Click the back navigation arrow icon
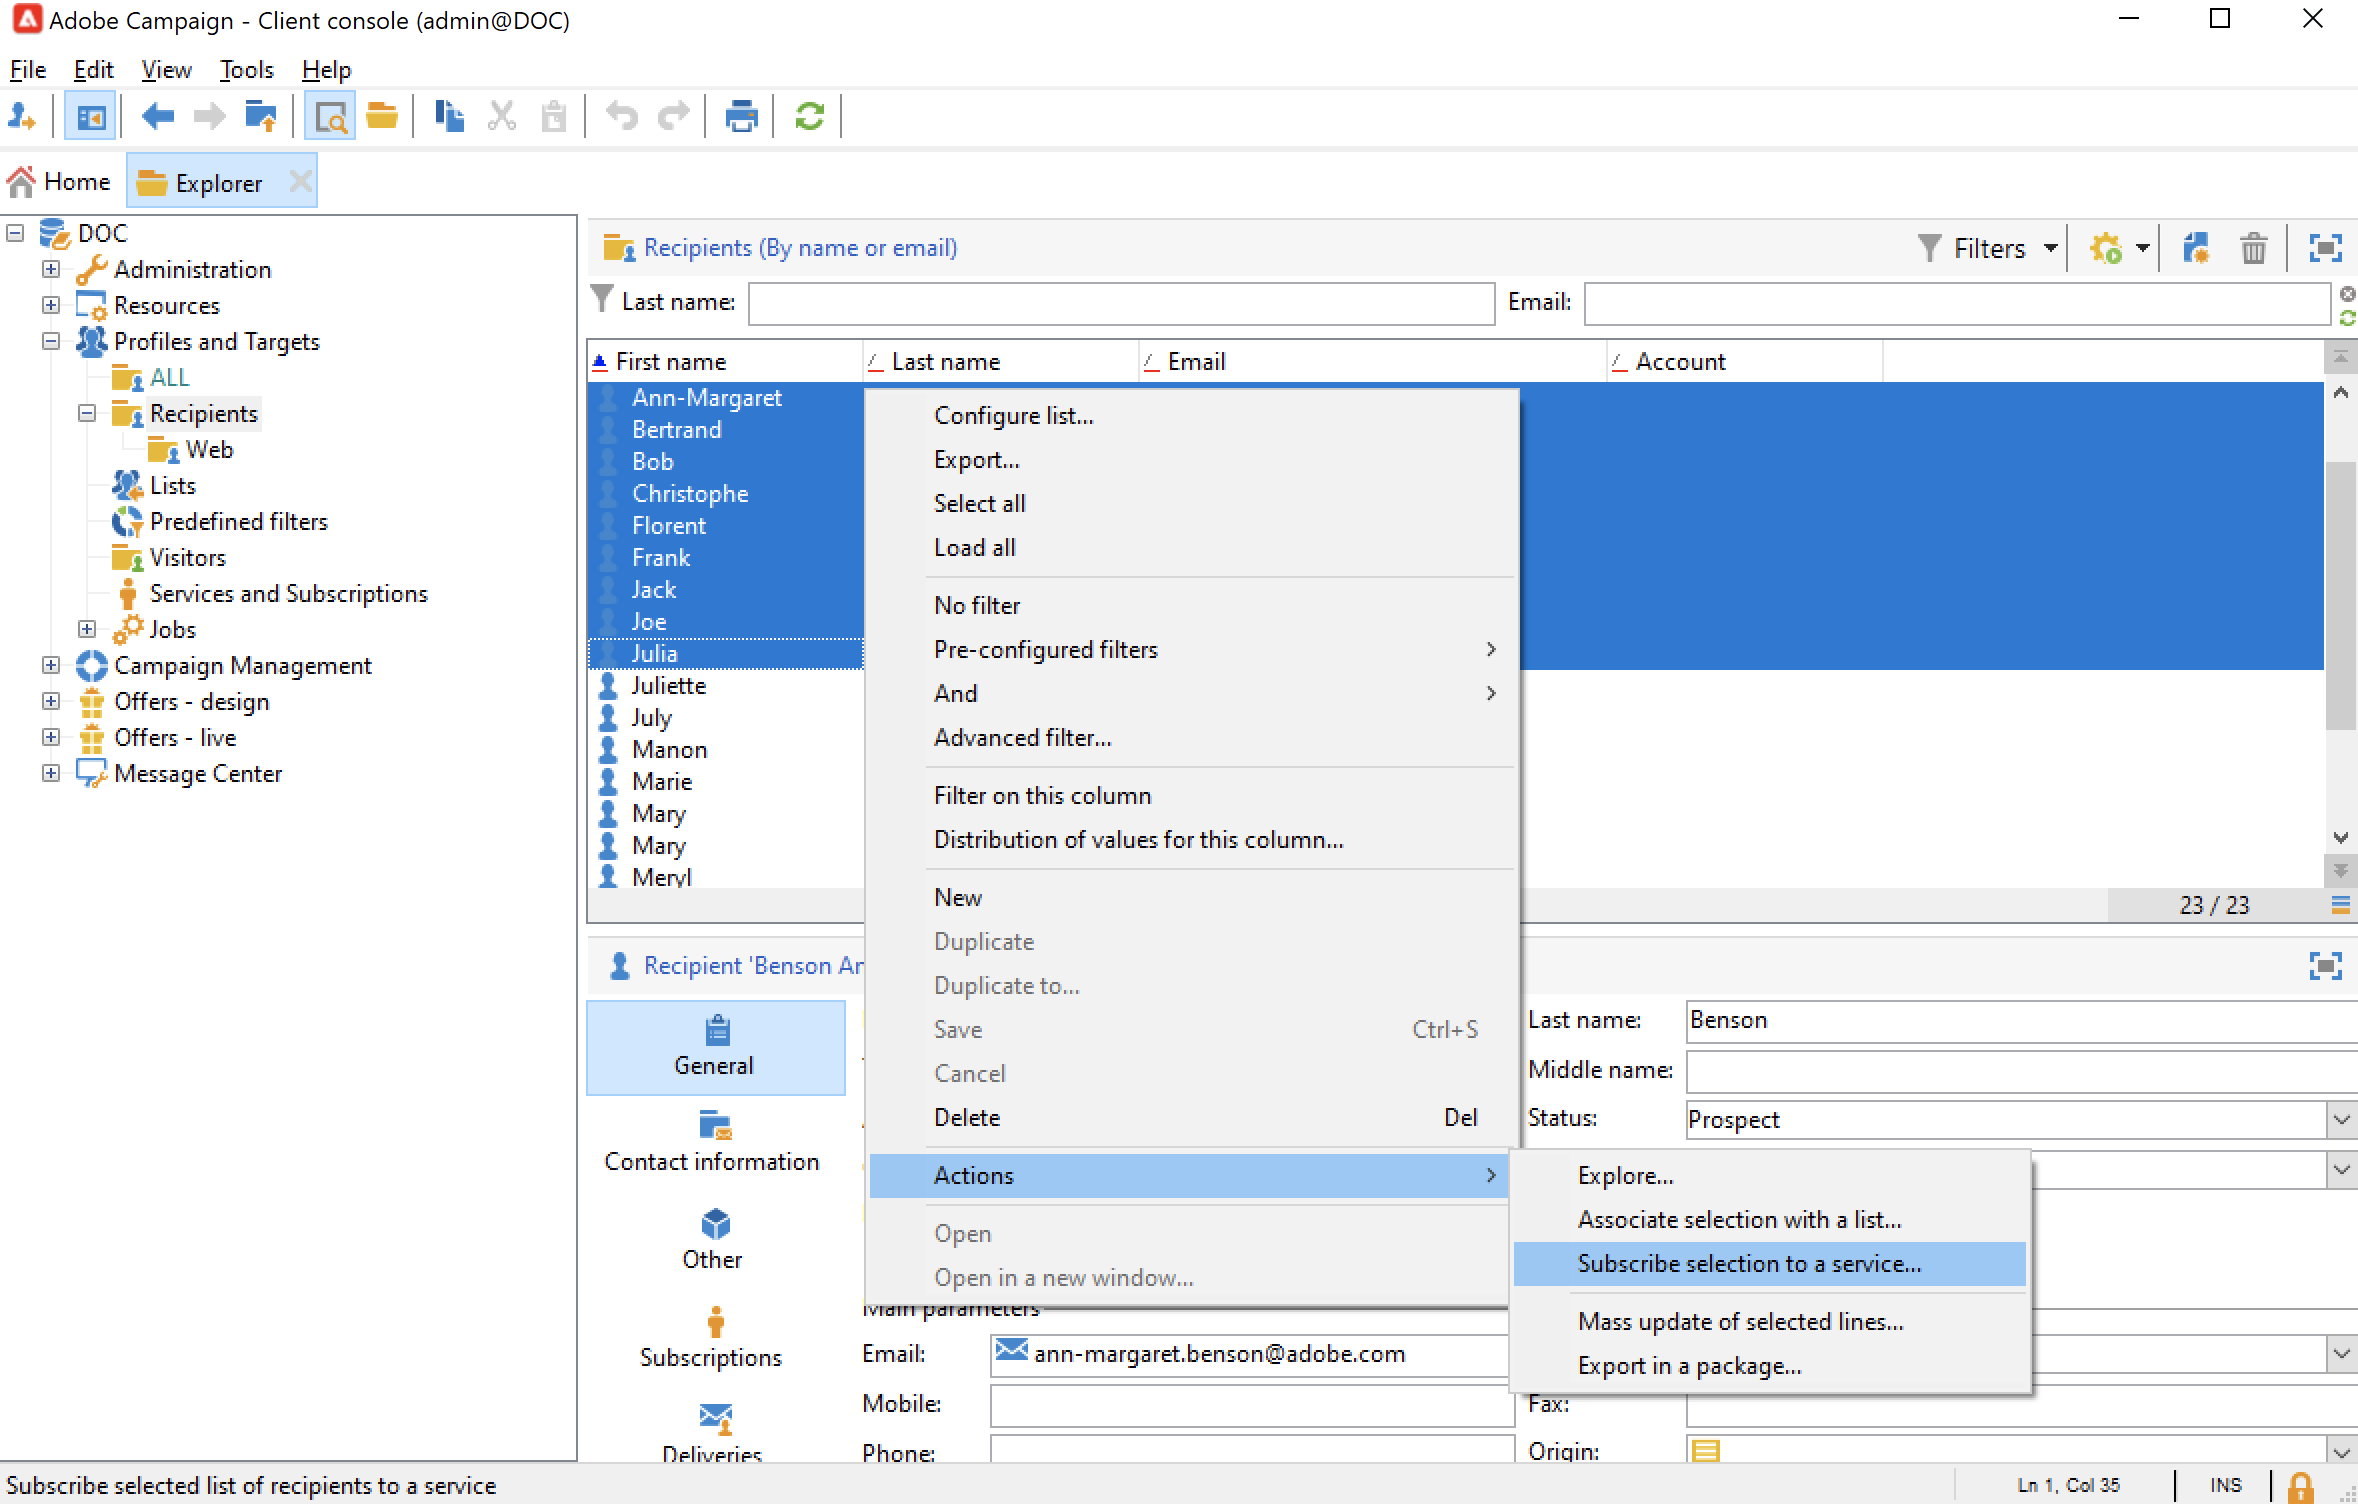 [x=157, y=117]
